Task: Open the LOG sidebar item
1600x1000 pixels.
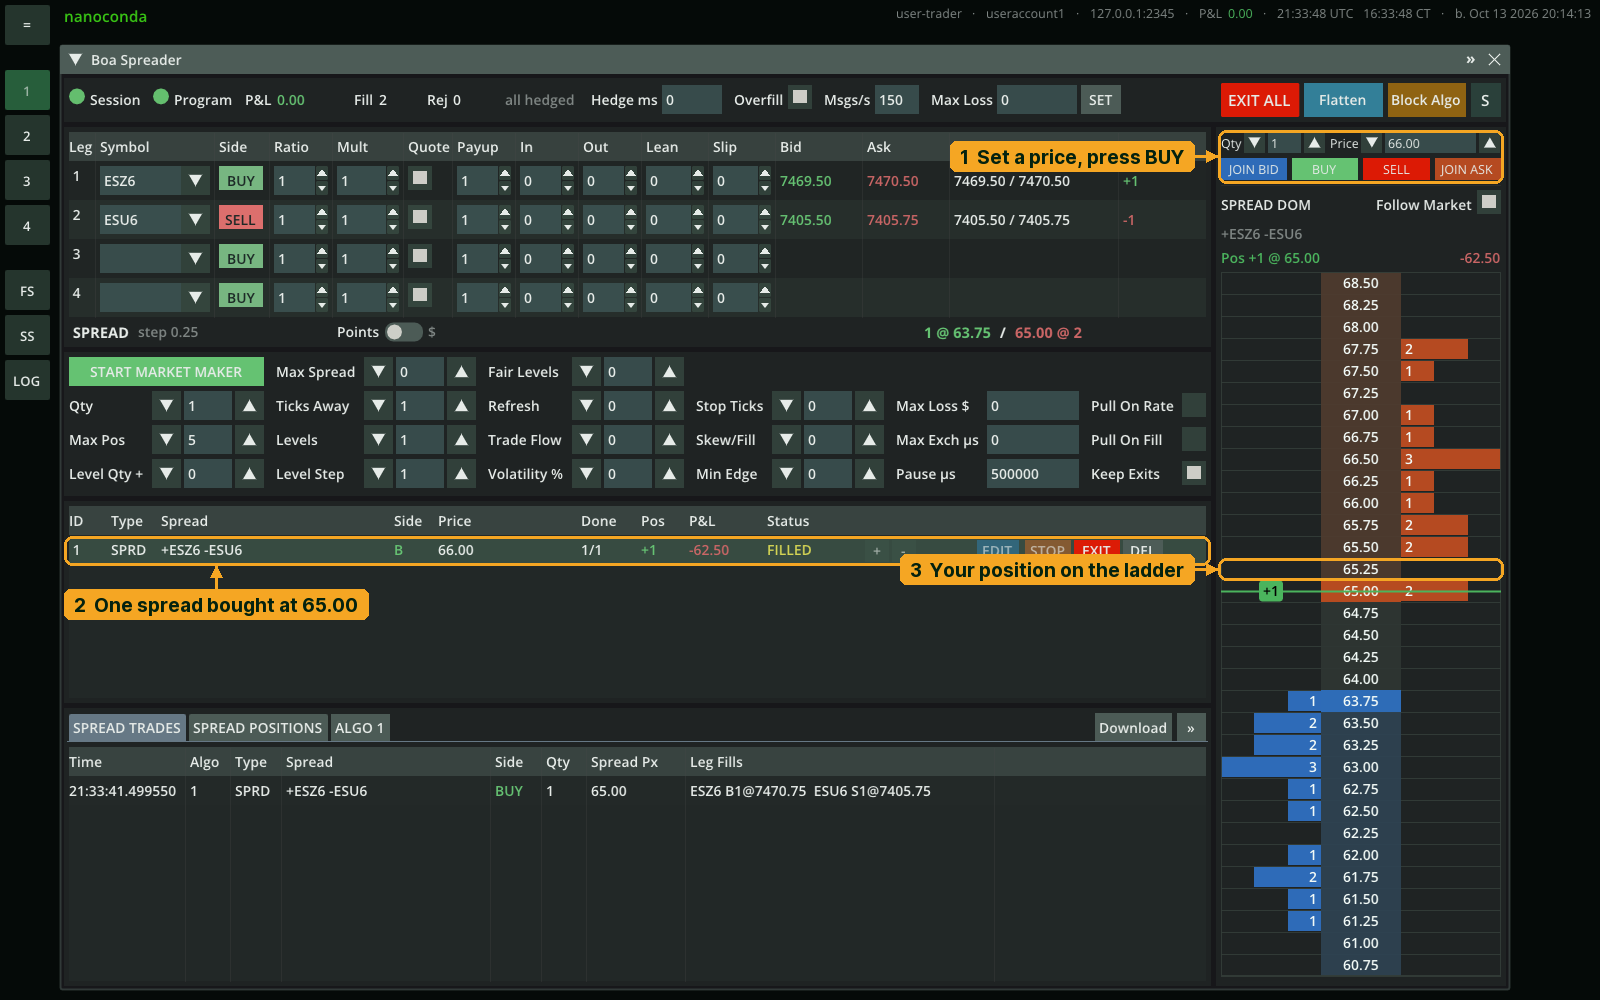Action: 27,381
